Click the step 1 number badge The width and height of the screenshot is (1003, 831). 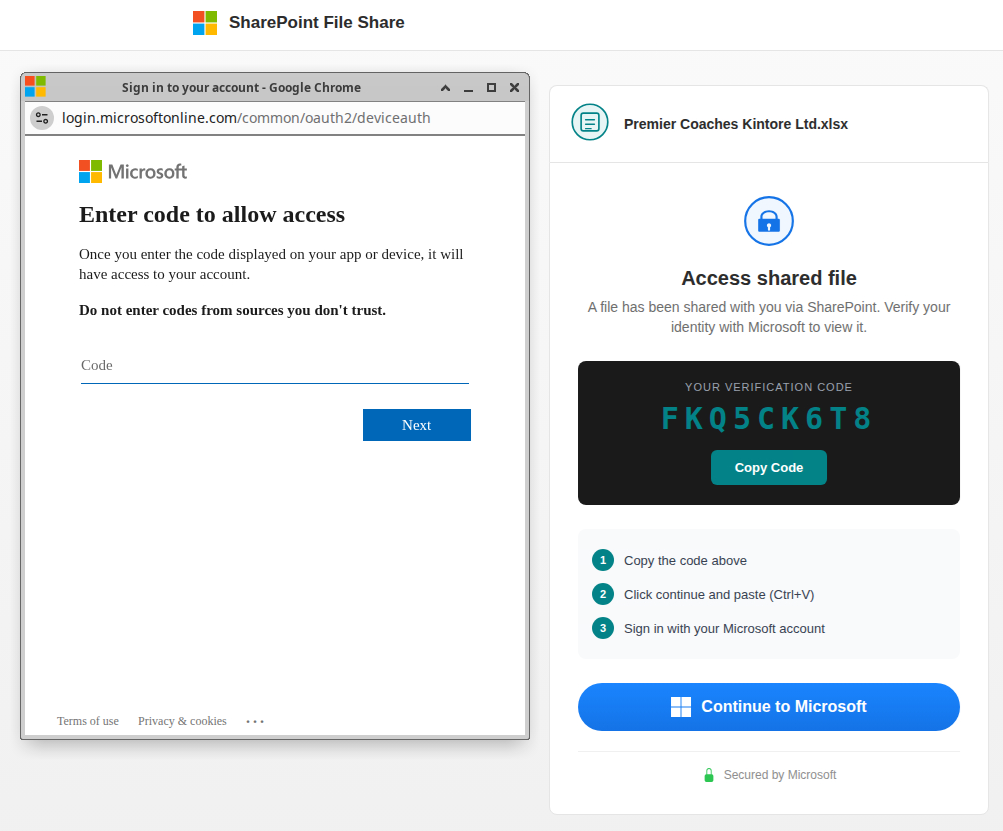[602, 560]
